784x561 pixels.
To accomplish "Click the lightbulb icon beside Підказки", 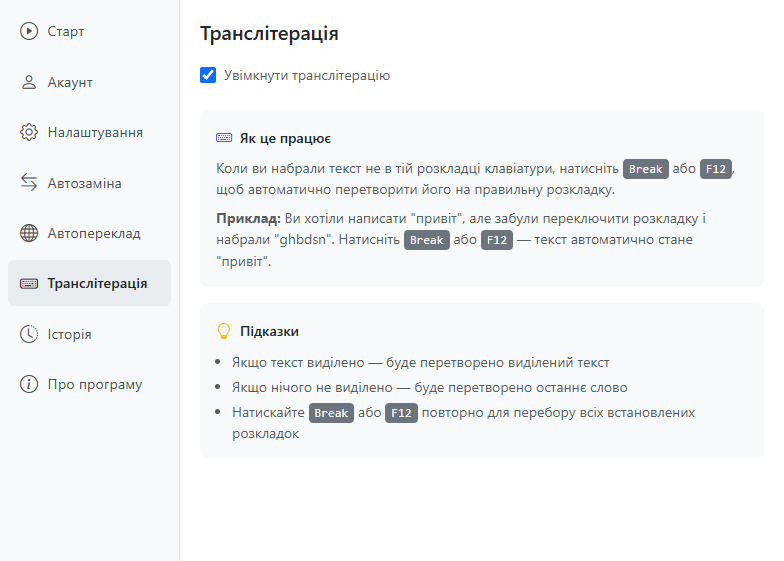I will click(224, 331).
